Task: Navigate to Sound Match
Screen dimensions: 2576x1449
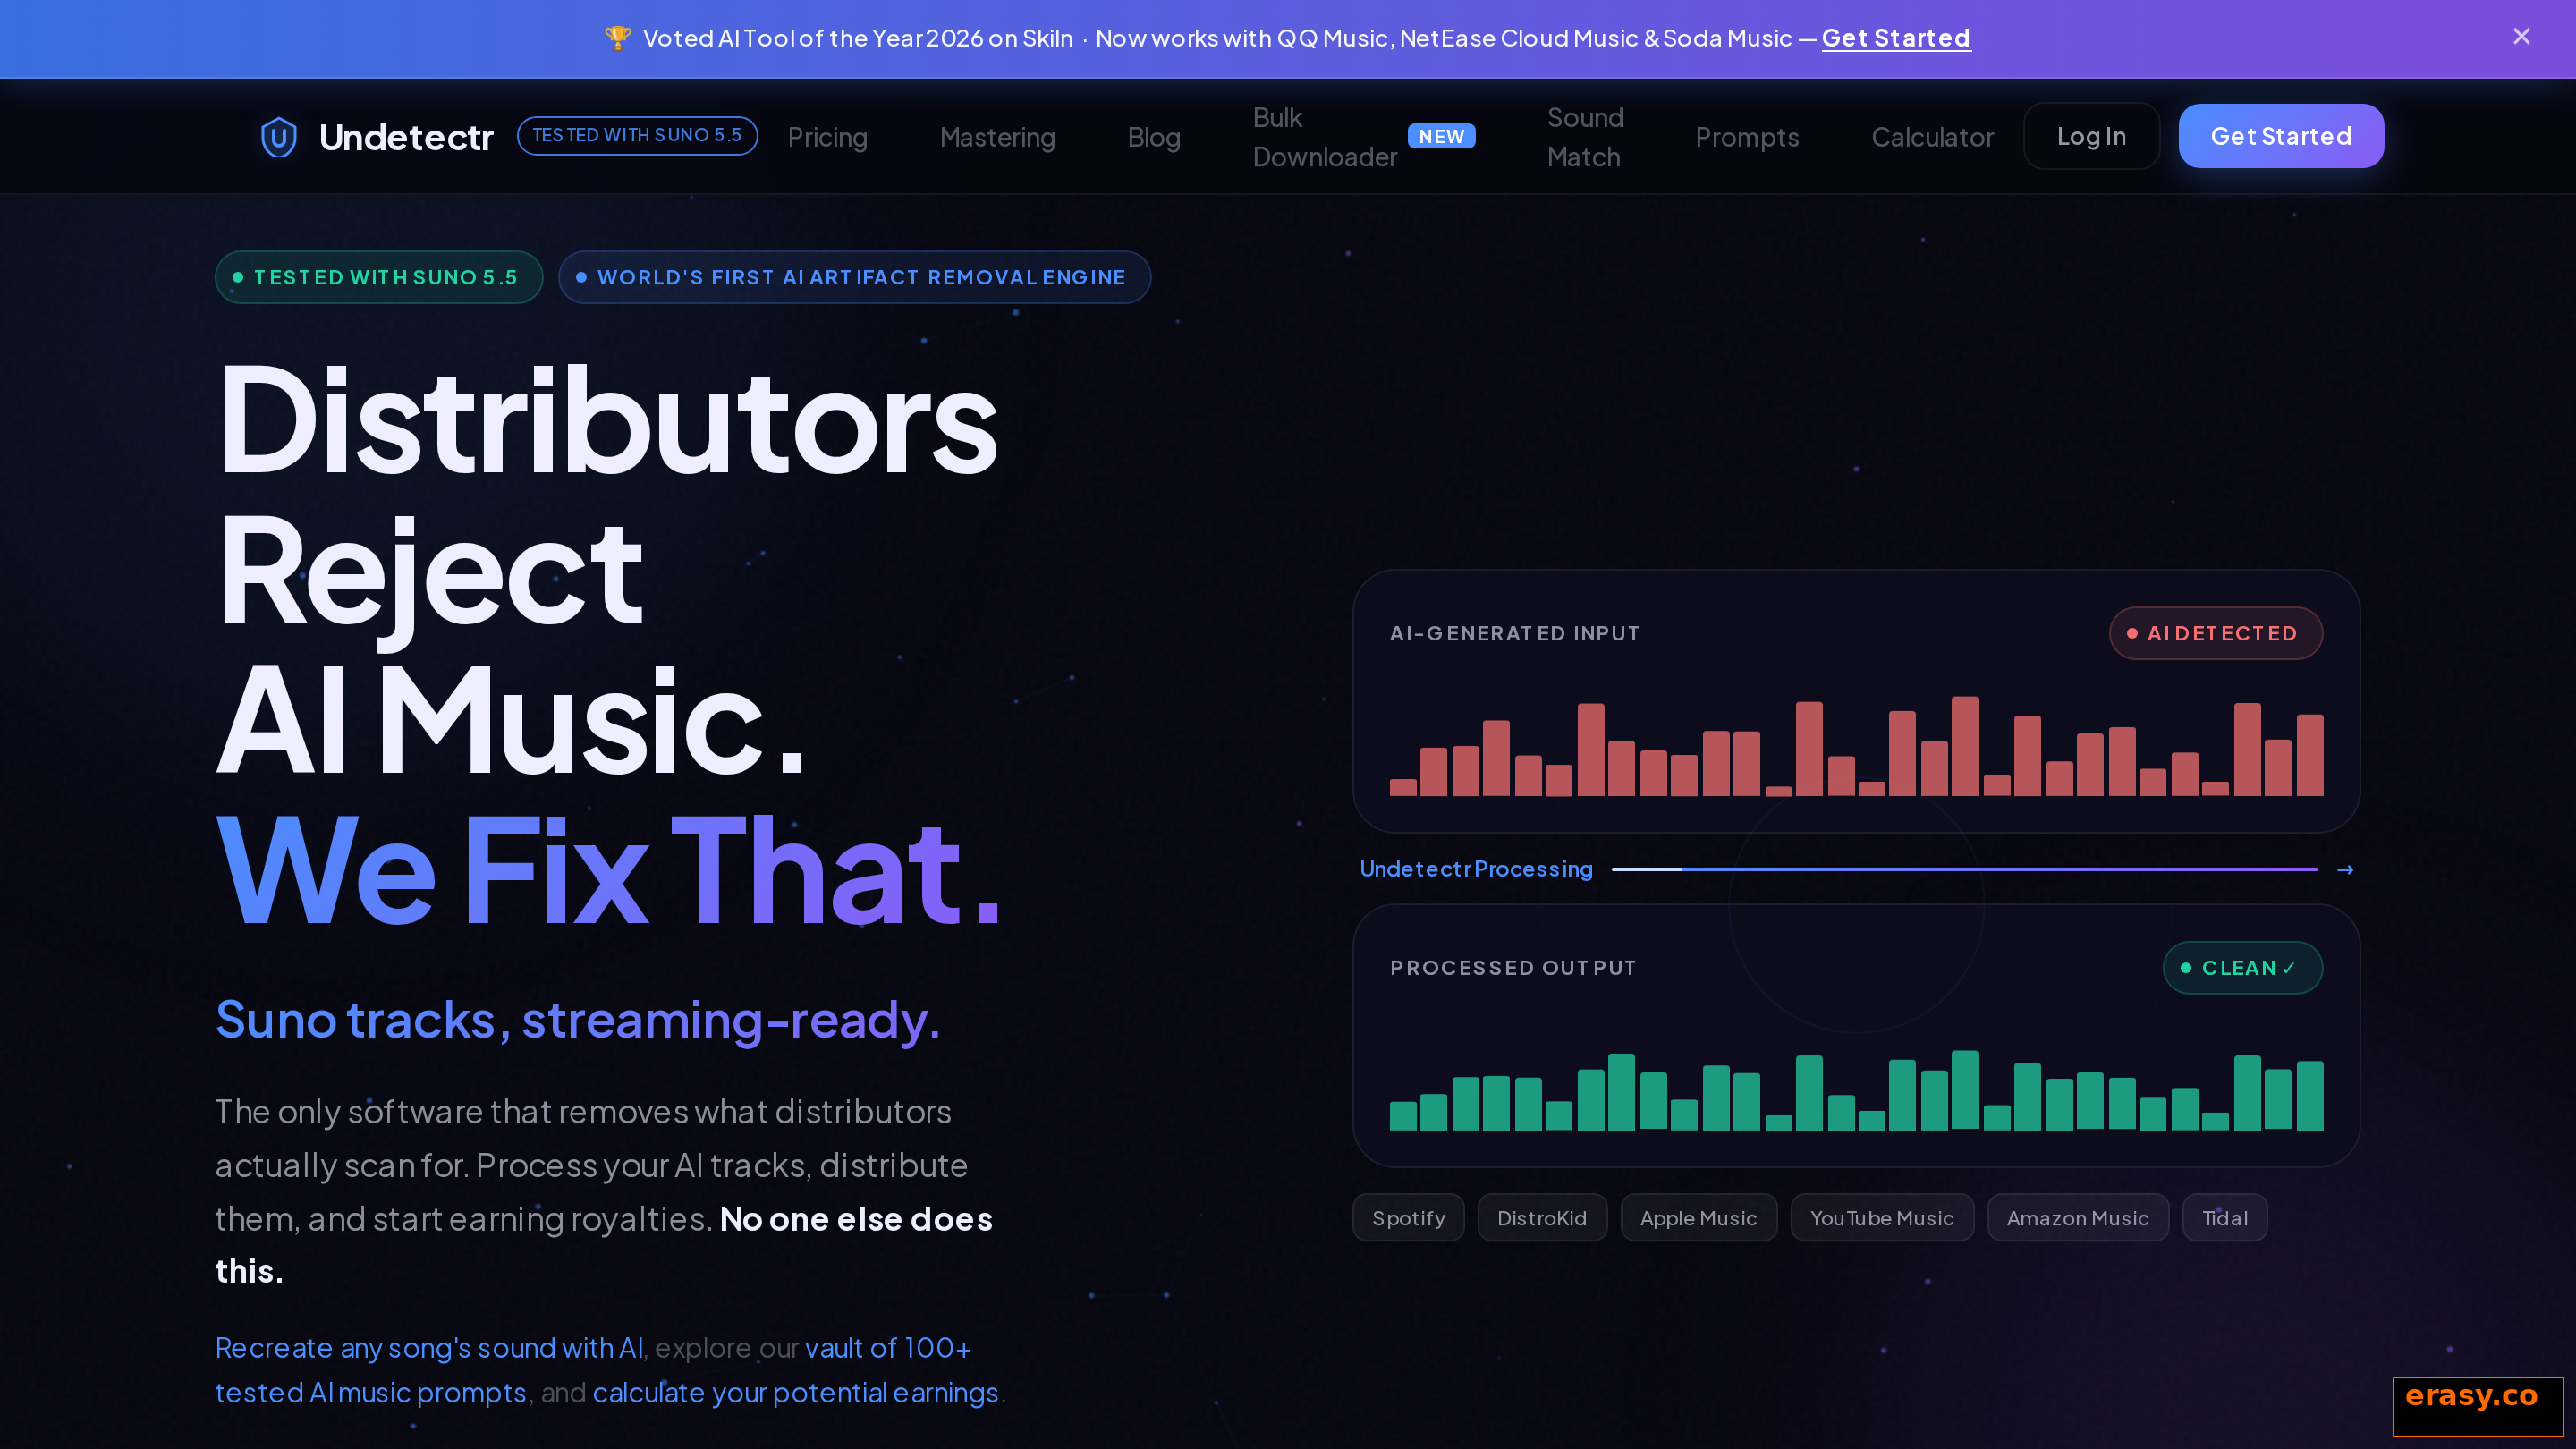Action: point(1585,137)
